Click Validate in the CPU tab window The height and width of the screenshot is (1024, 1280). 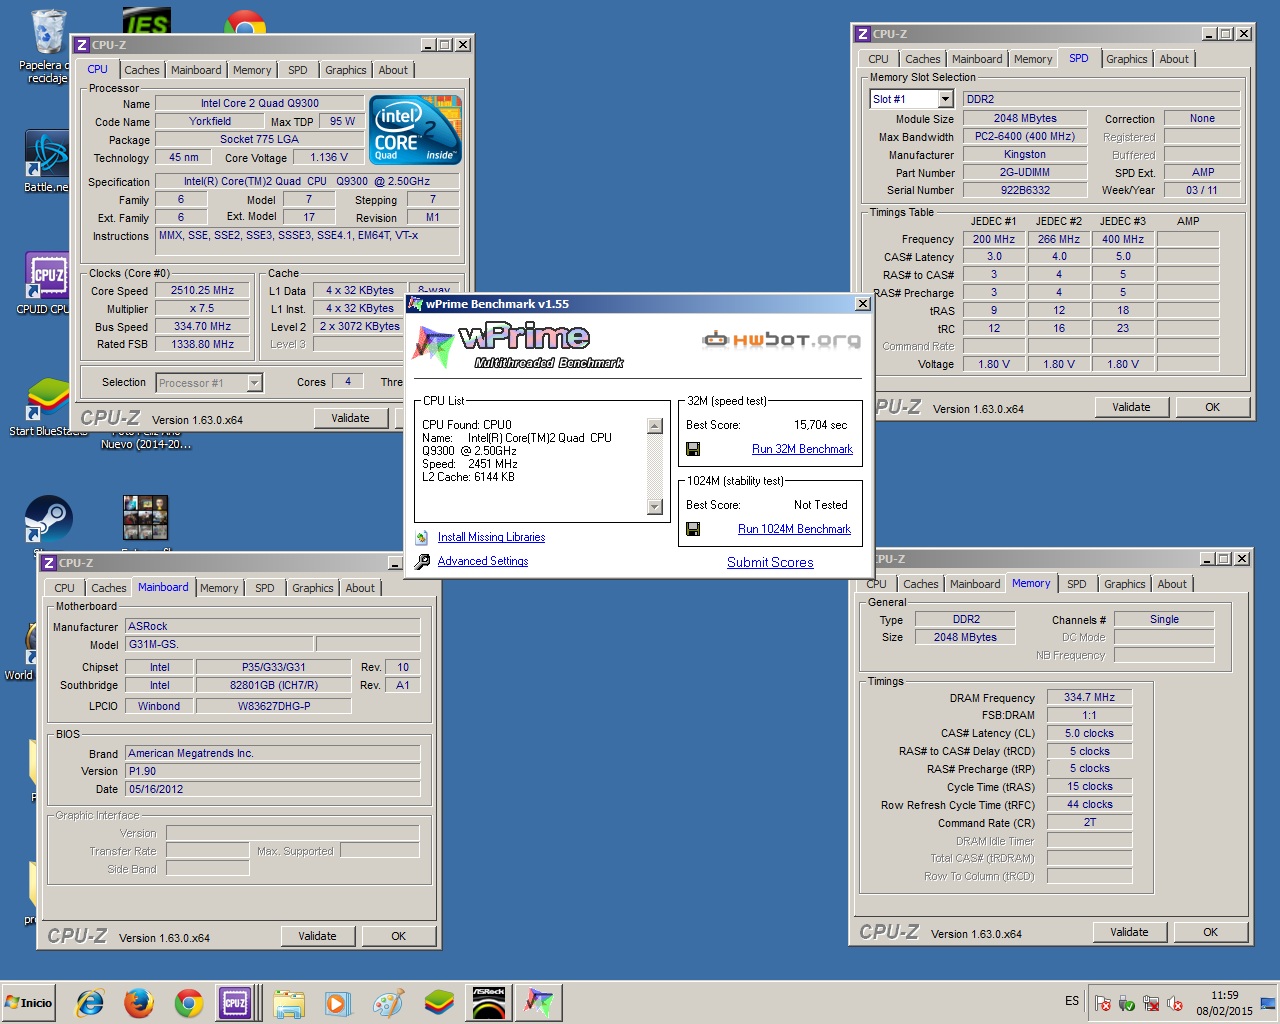(x=350, y=418)
